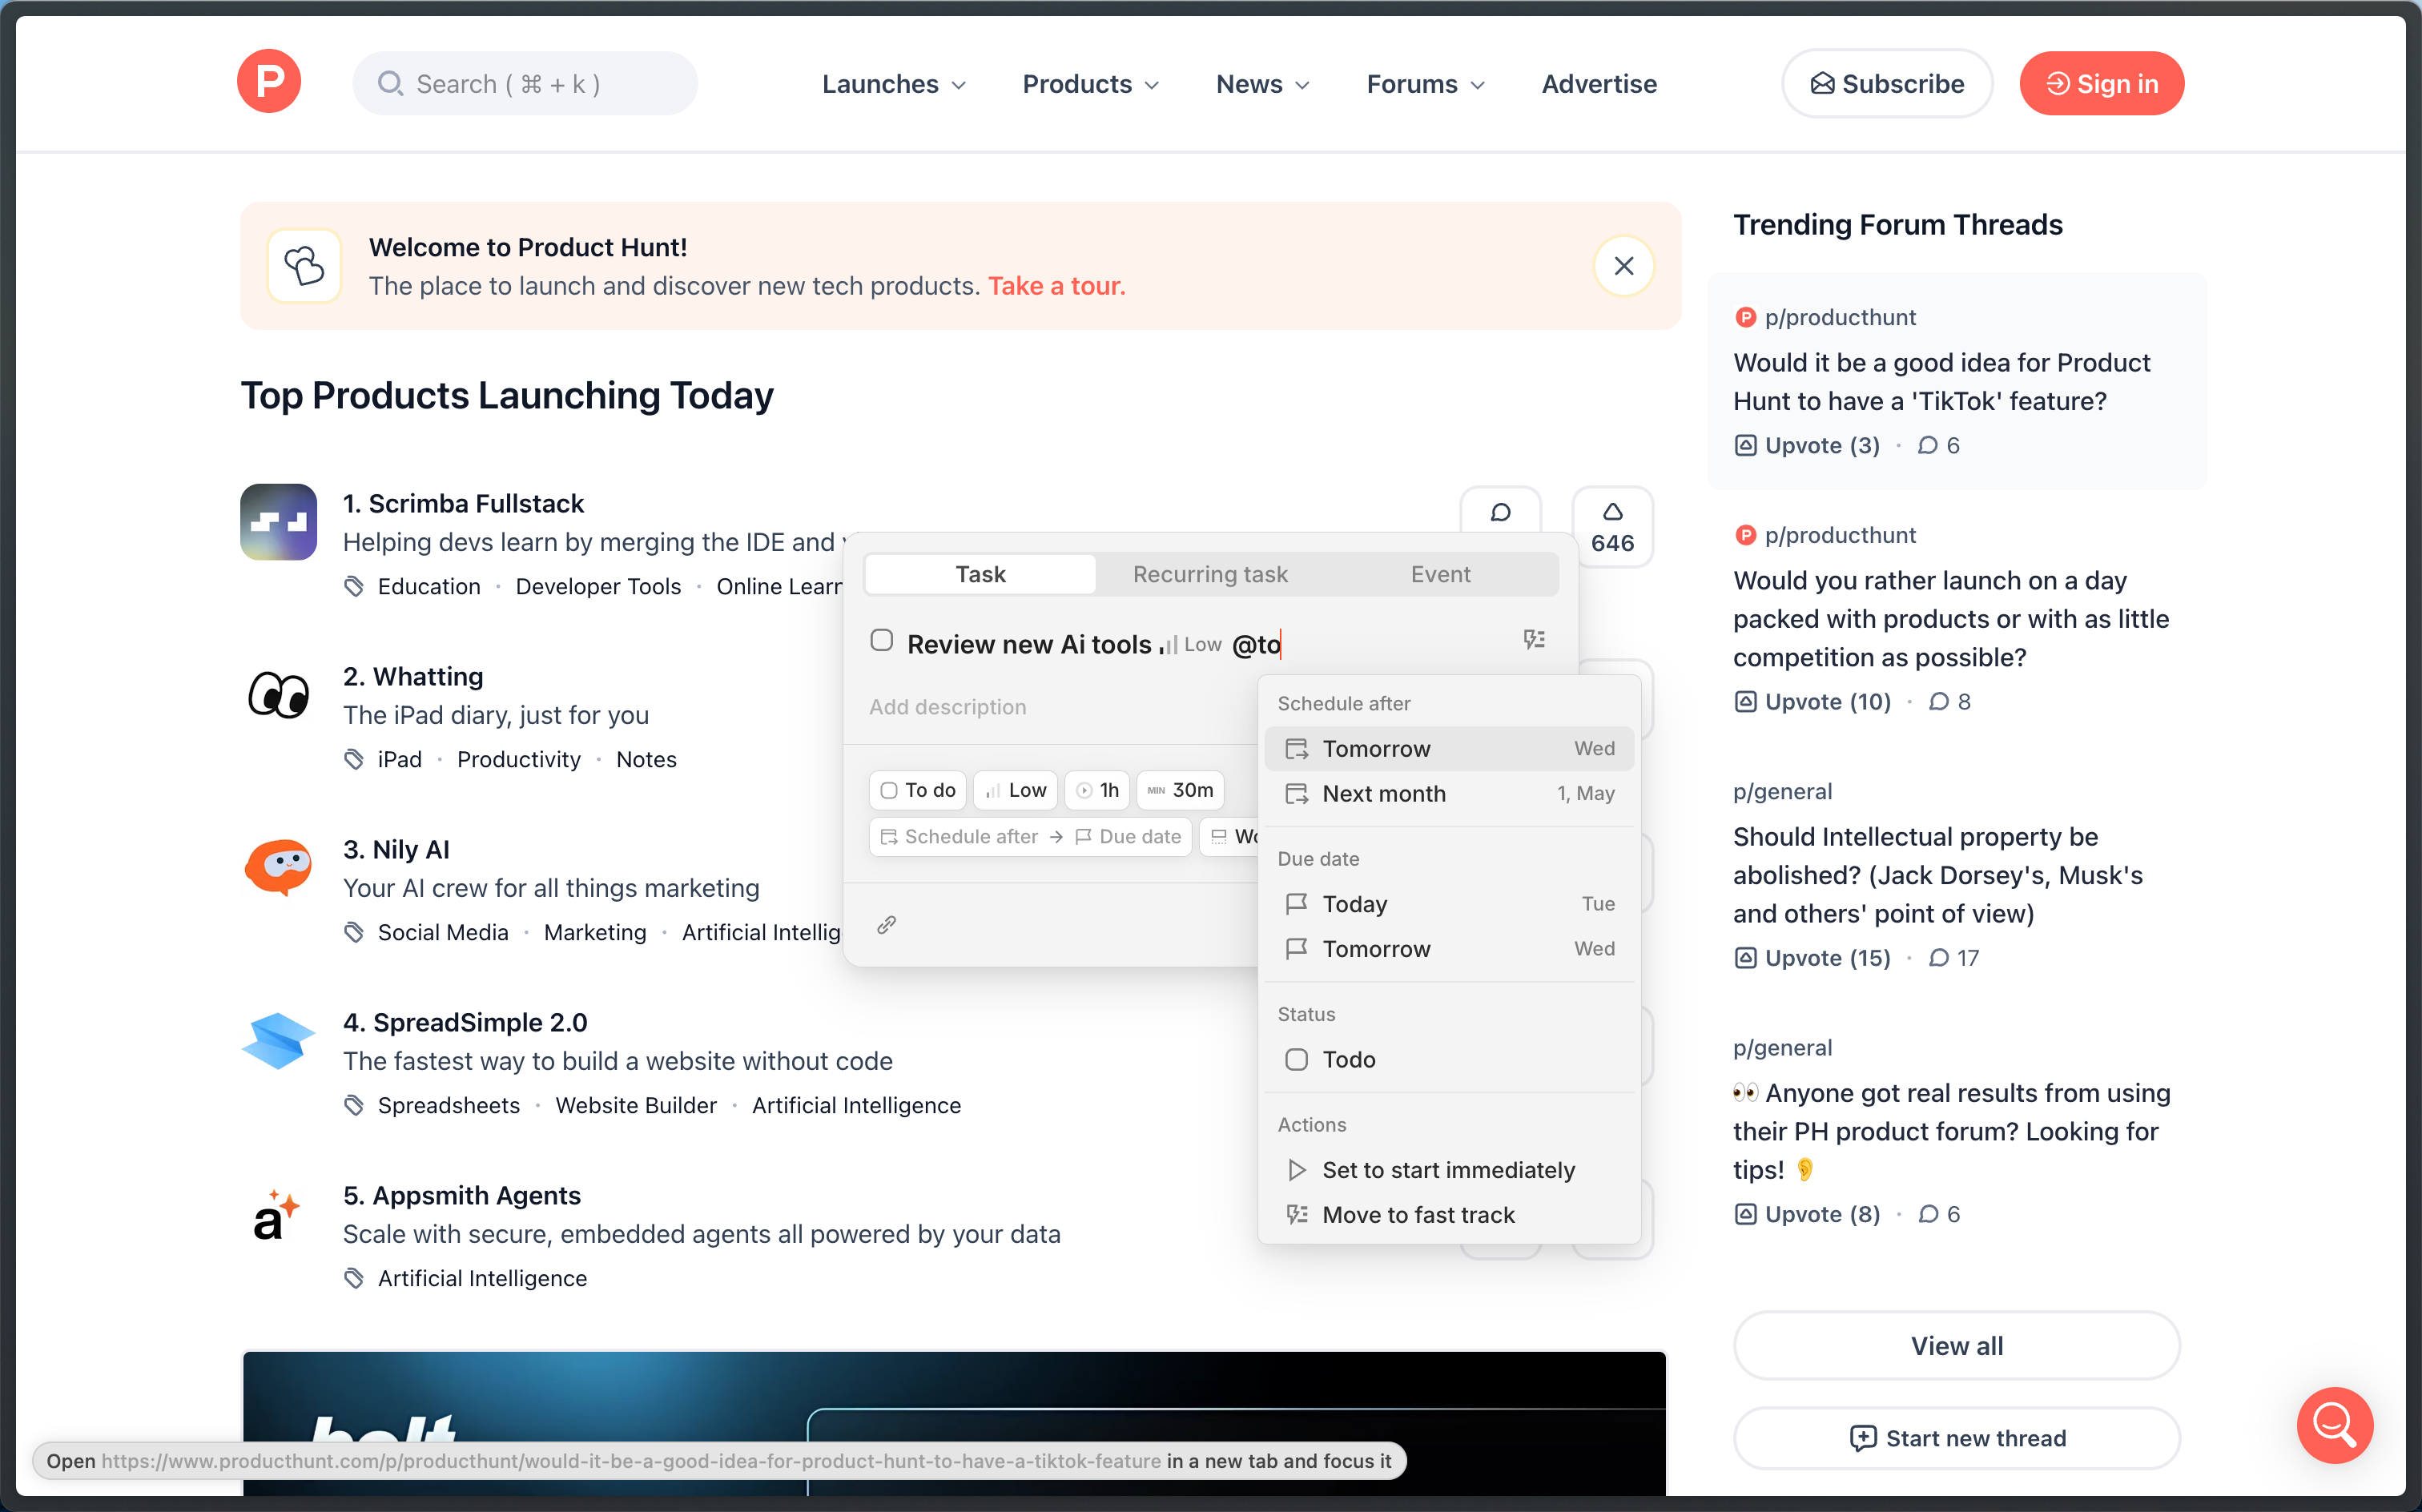Viewport: 2422px width, 1512px height.
Task: Click the bolt advertisement banner
Action: pyautogui.click(x=954, y=1423)
